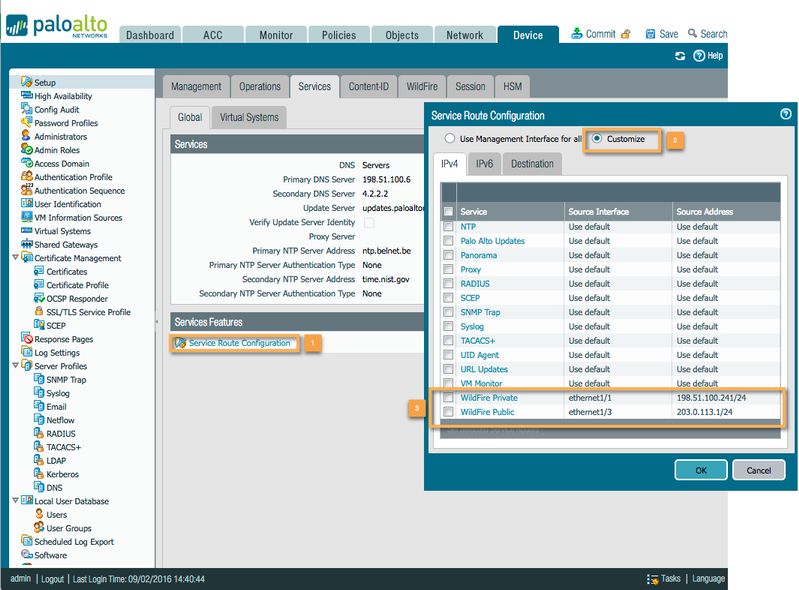Click the Log Settings icon

click(26, 352)
